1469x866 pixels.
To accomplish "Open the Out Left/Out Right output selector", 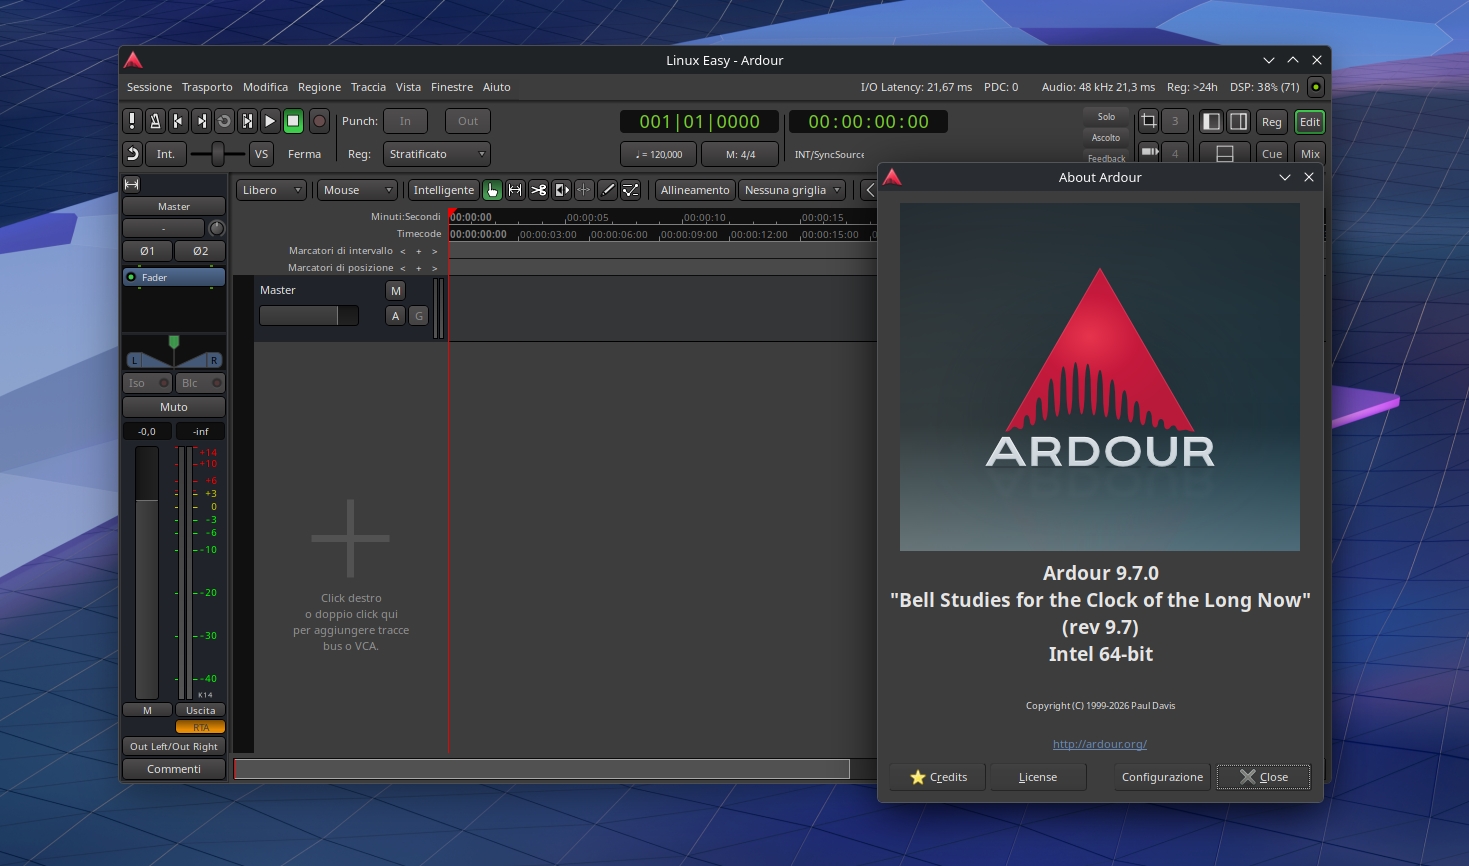I will point(174,746).
